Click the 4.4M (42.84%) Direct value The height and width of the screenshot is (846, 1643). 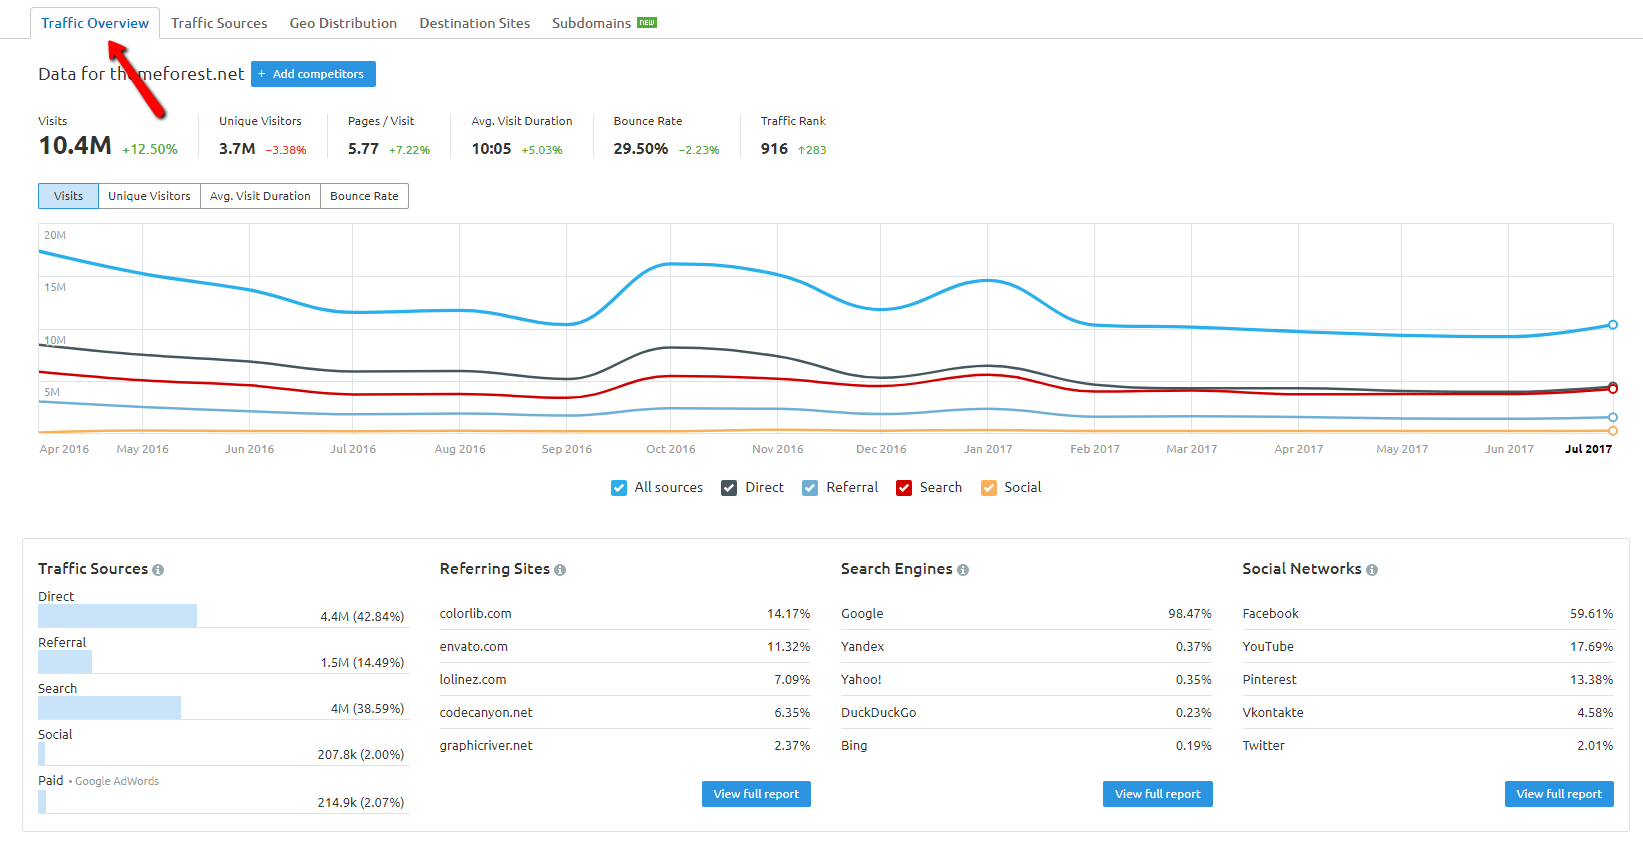click(x=362, y=617)
